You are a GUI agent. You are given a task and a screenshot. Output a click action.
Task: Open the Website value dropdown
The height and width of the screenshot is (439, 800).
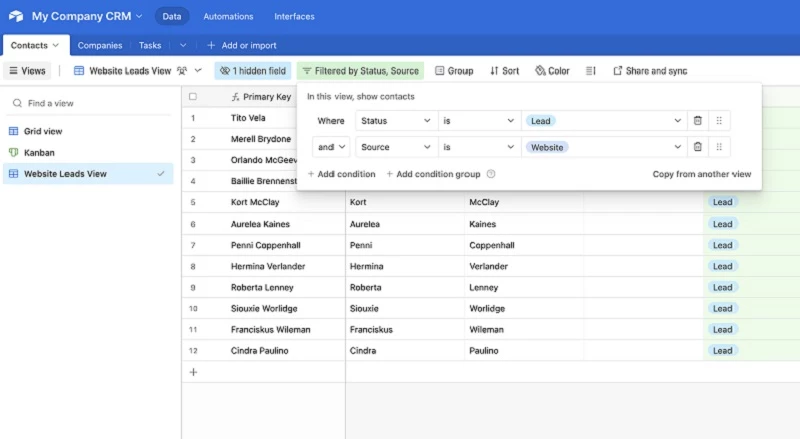604,147
